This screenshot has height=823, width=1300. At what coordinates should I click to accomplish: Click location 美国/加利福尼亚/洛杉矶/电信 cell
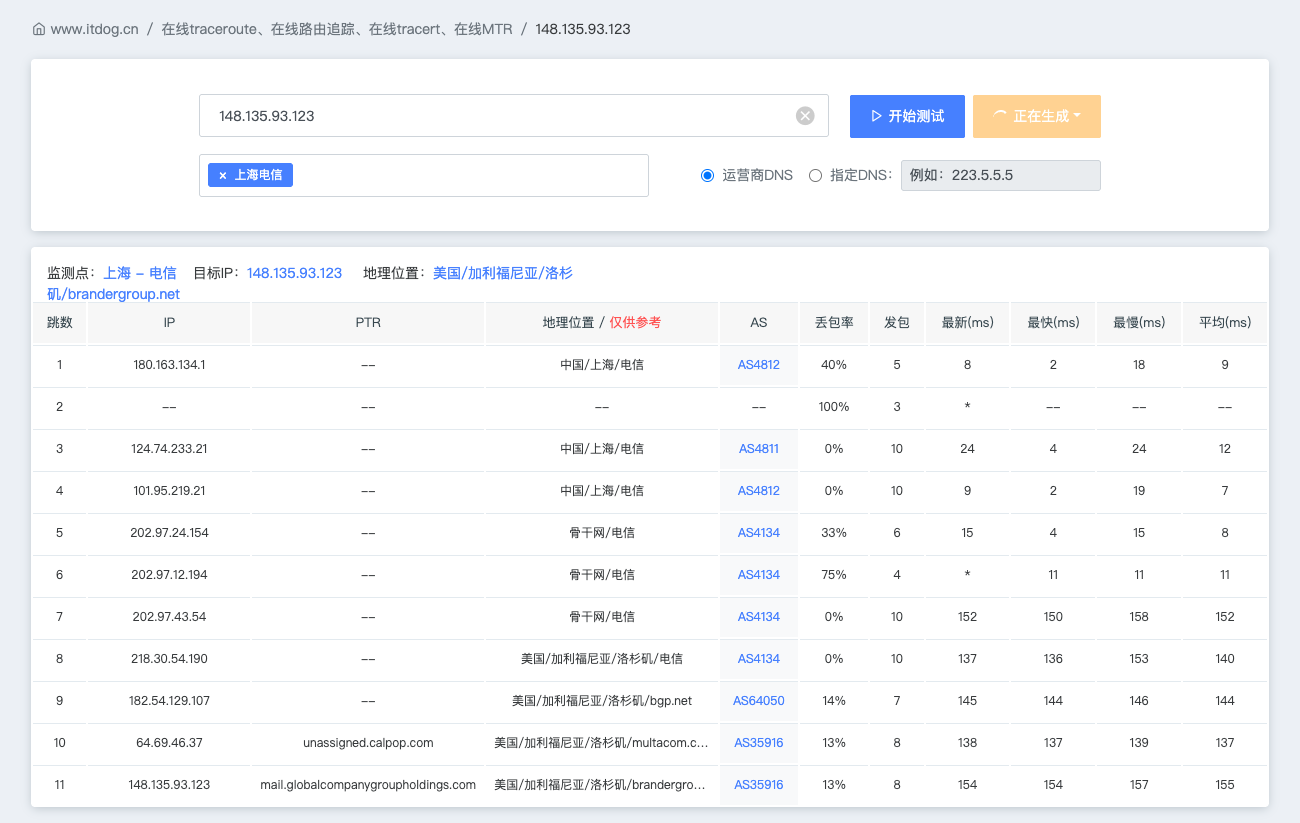coord(602,659)
